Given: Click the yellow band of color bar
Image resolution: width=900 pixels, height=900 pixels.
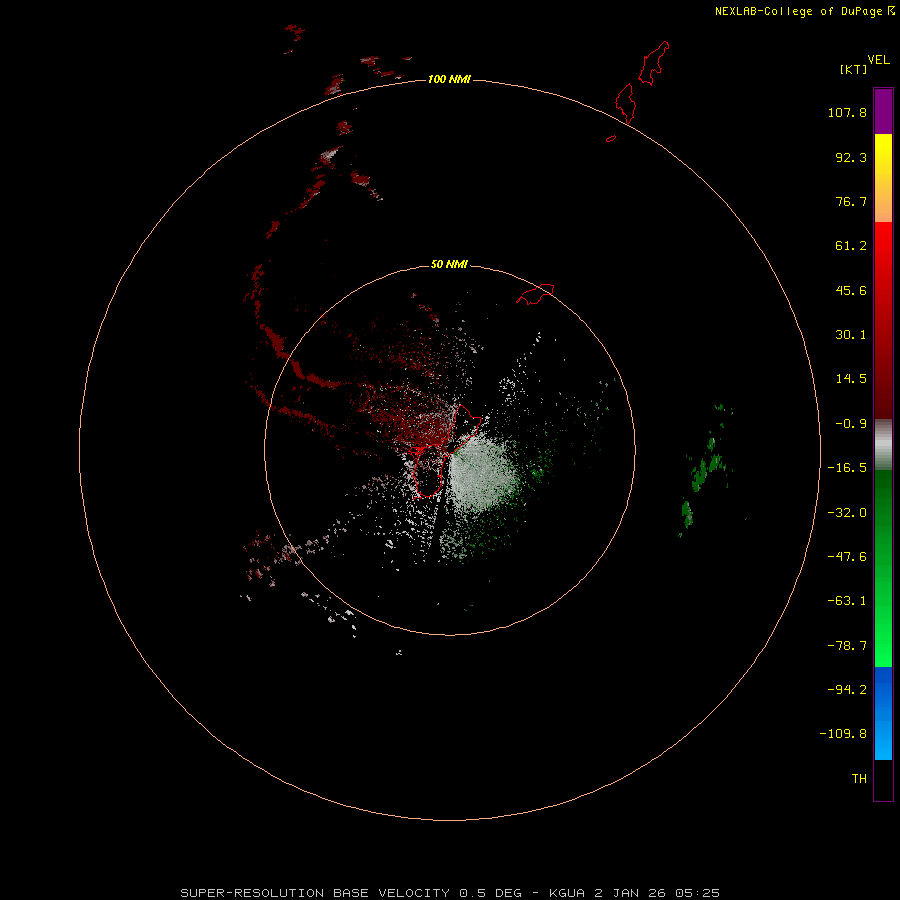Looking at the screenshot, I should click(883, 178).
